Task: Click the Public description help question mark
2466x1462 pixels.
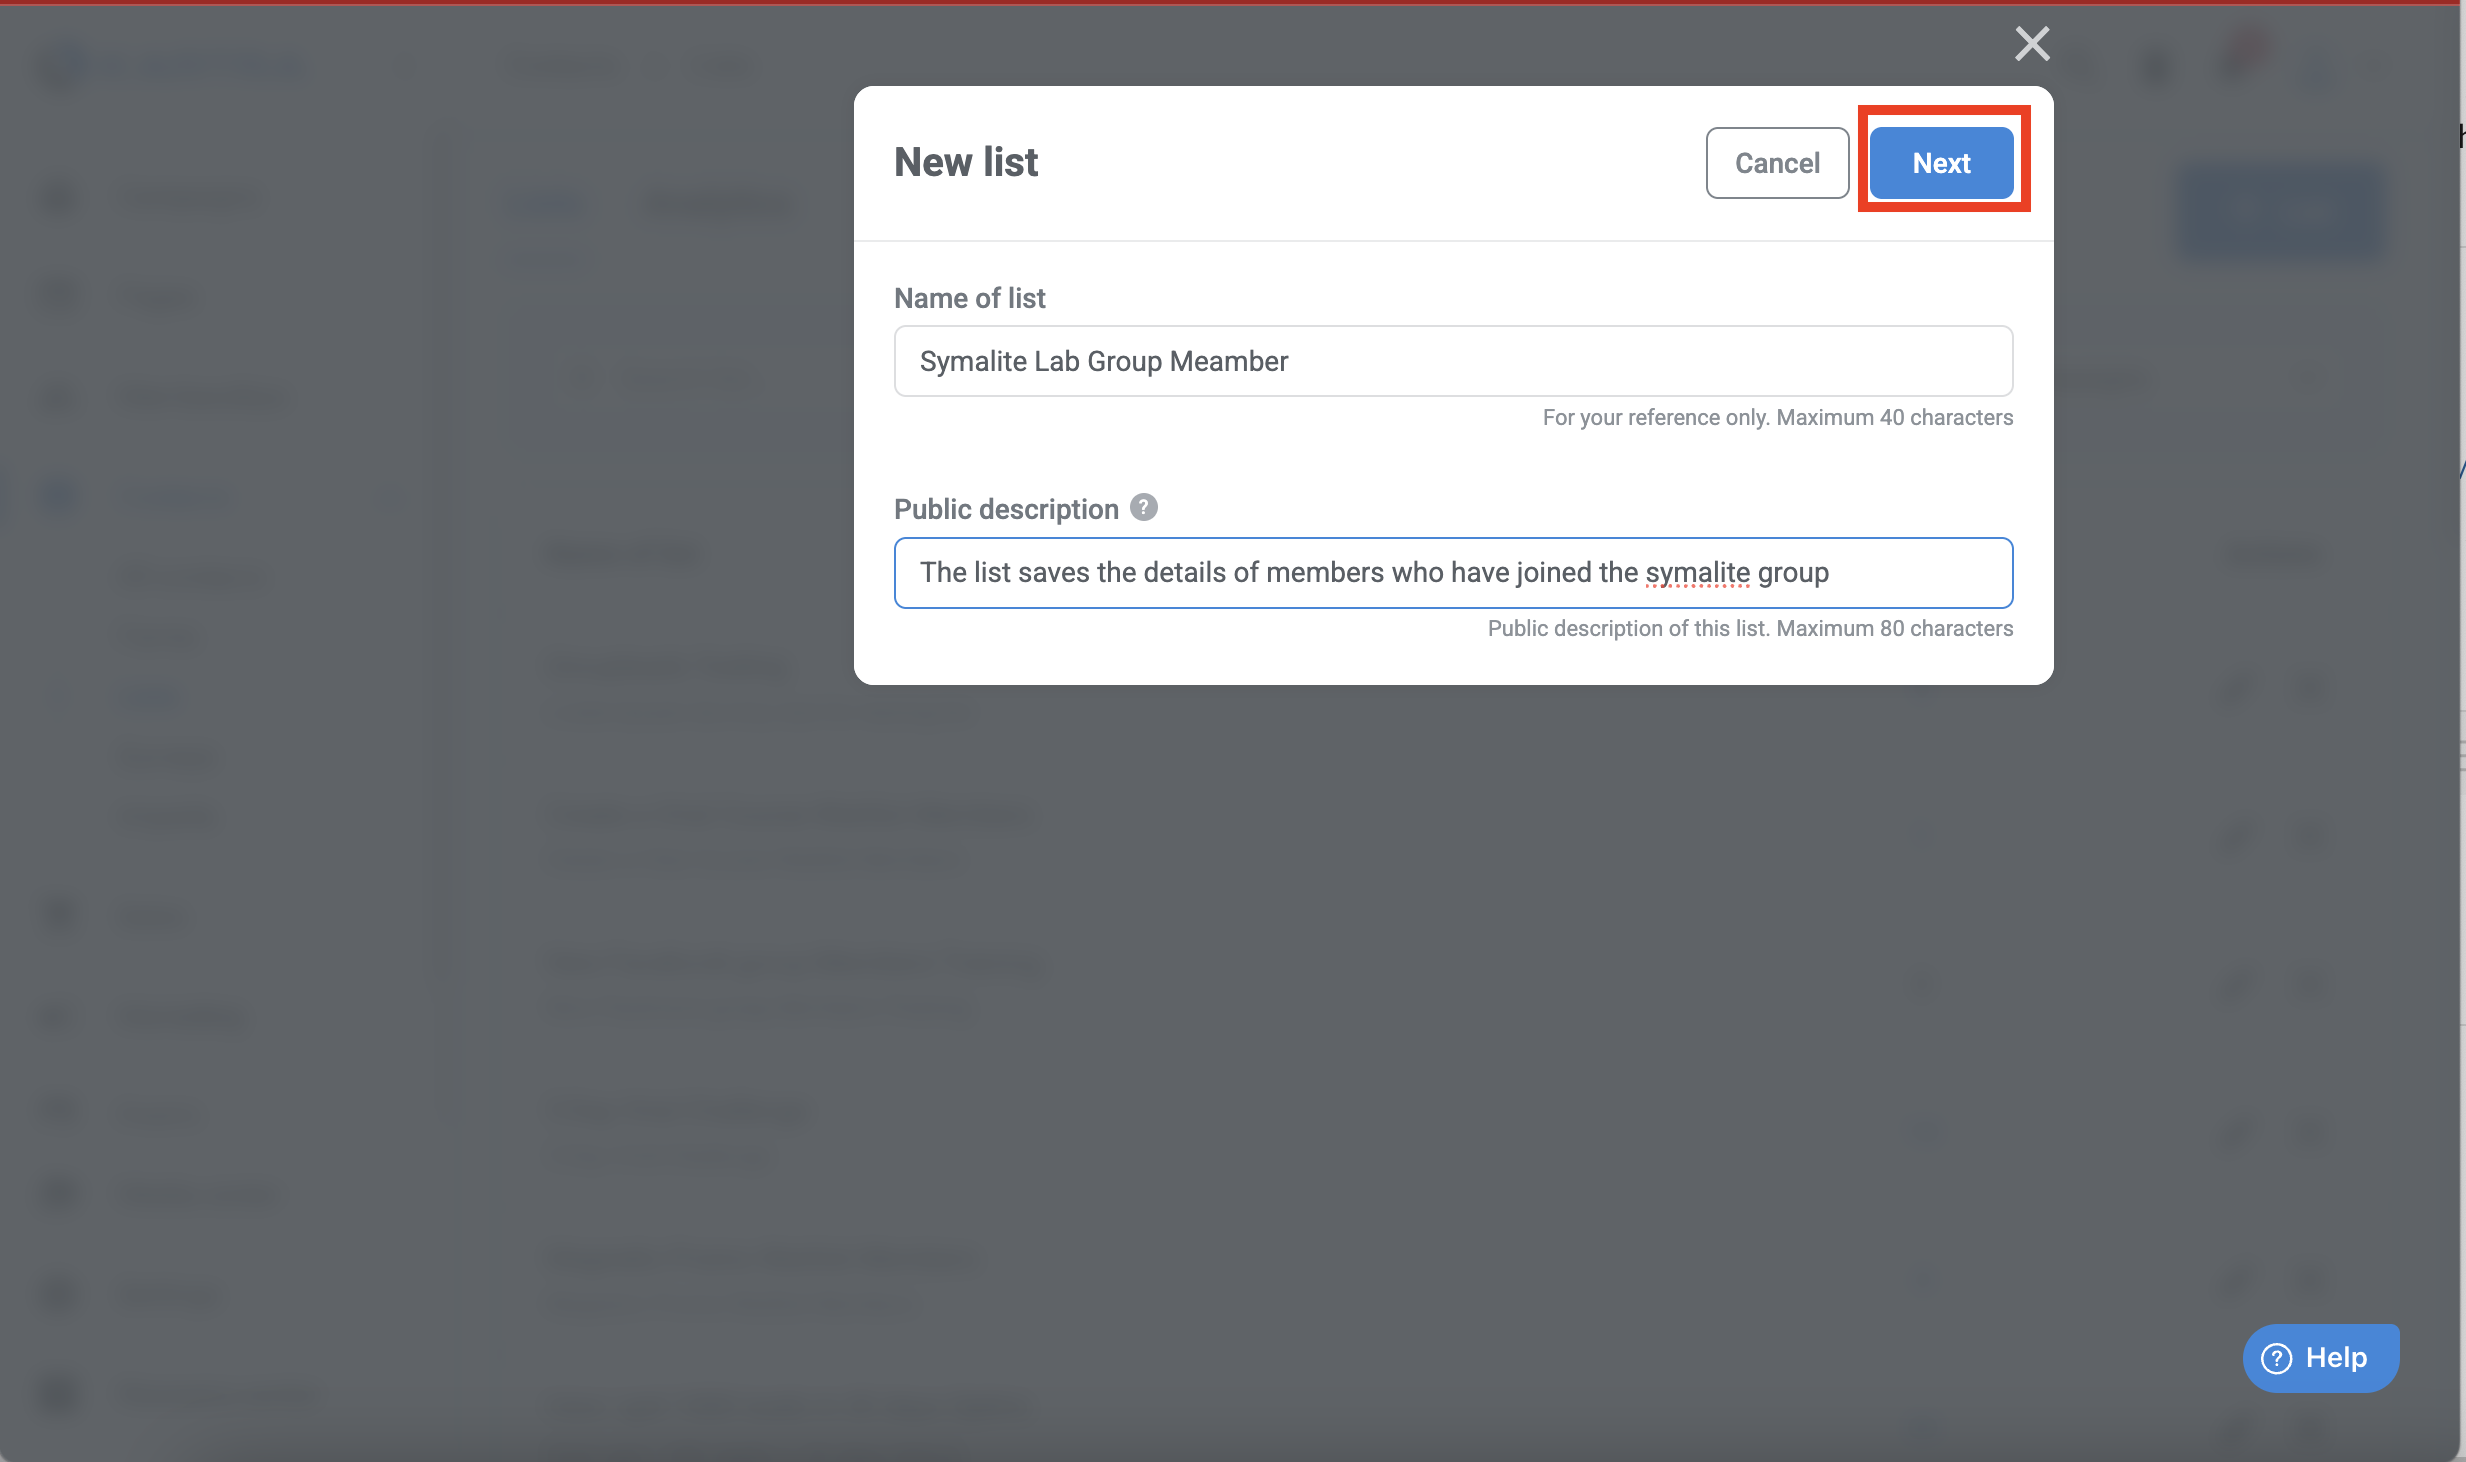Action: [1143, 508]
